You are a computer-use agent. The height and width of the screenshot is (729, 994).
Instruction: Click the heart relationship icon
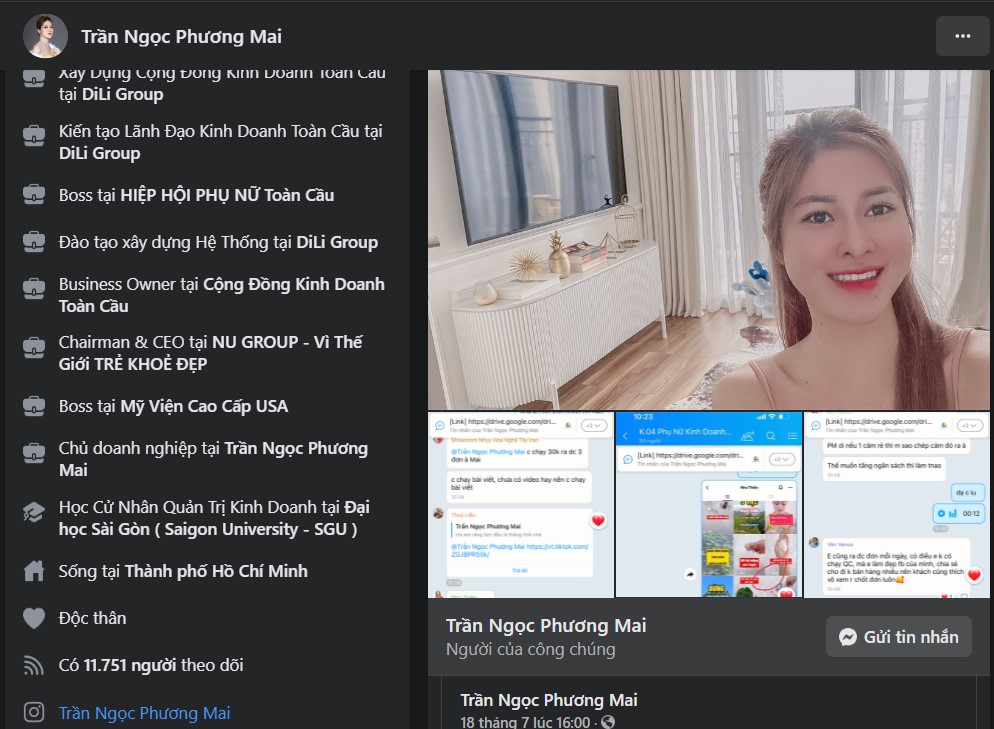(x=34, y=618)
